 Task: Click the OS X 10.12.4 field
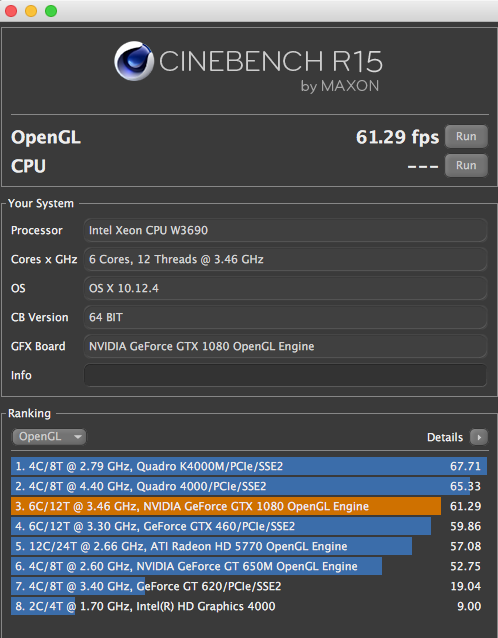[285, 288]
